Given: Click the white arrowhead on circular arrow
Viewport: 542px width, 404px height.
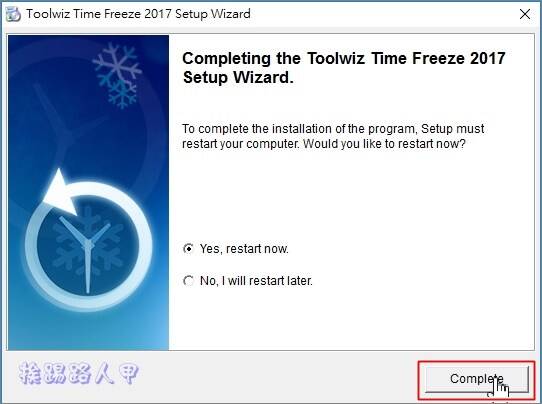Looking at the screenshot, I should click(x=61, y=193).
